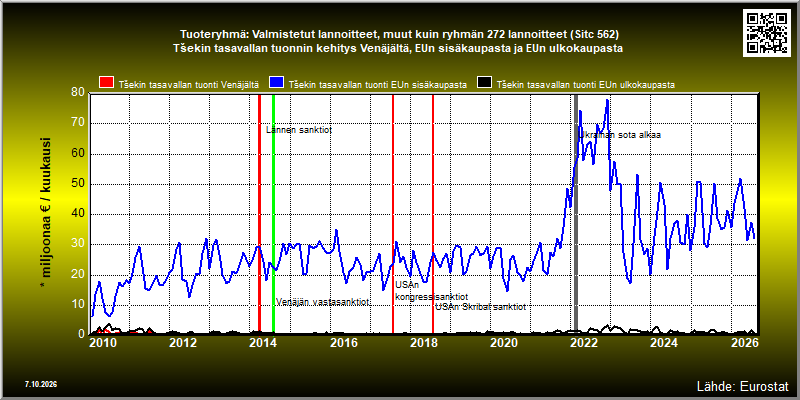Click the green vertical marker line
800x400 pixels.
pyautogui.click(x=273, y=214)
